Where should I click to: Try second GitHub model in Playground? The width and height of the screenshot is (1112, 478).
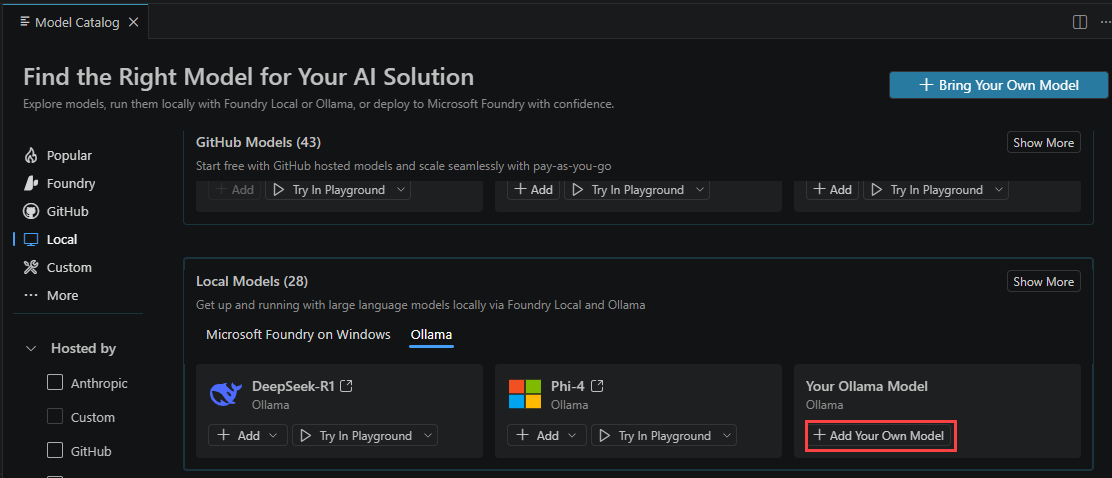pos(628,190)
